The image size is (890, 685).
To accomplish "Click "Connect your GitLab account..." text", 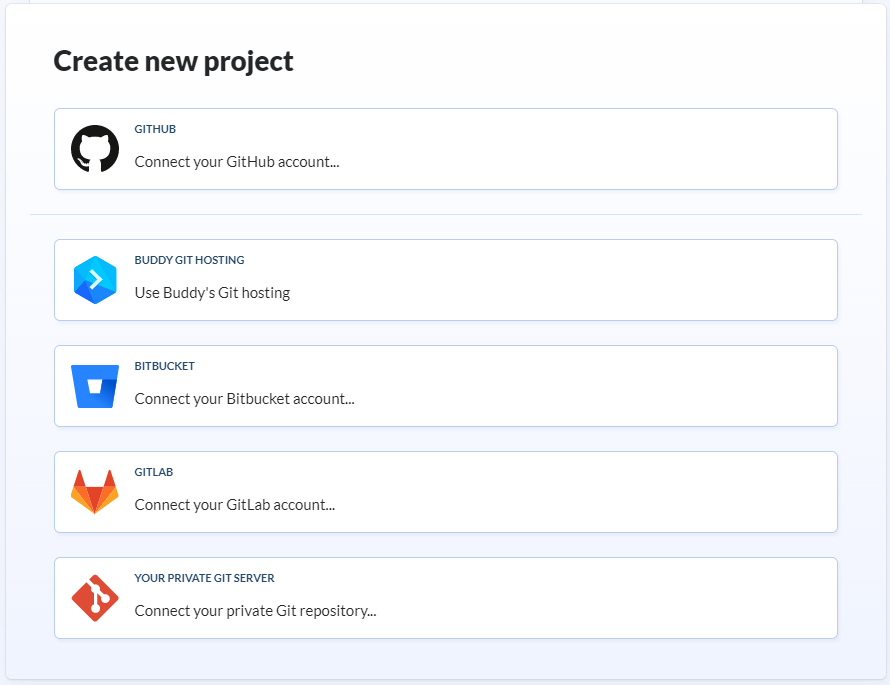I will click(x=234, y=505).
